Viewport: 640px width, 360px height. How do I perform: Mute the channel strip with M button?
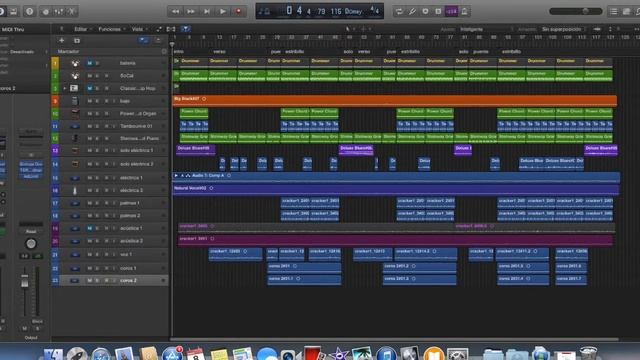24,328
